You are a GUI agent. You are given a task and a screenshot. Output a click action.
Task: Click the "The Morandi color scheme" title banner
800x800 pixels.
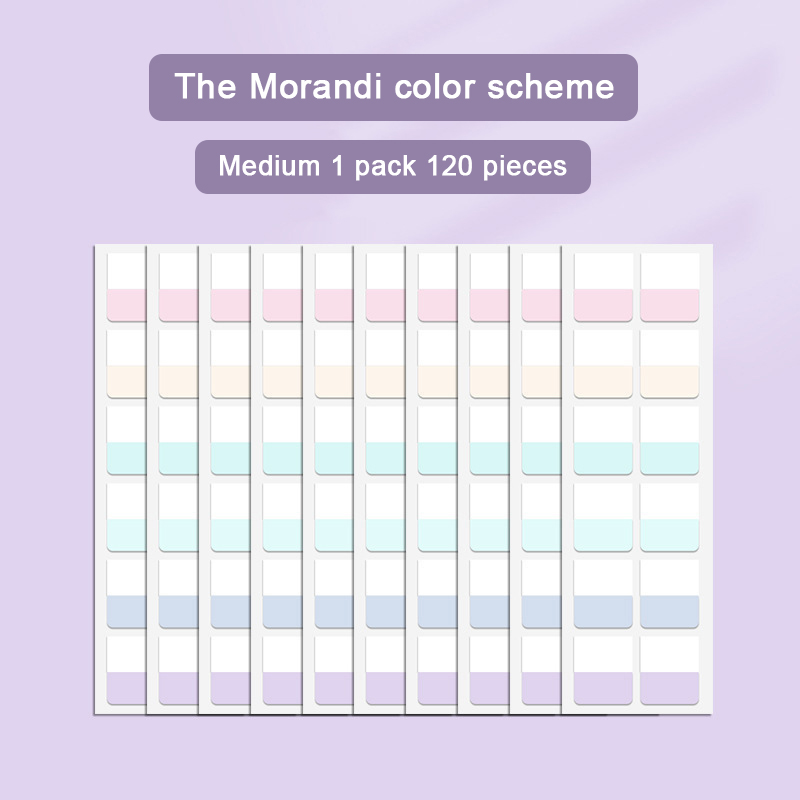tap(393, 87)
